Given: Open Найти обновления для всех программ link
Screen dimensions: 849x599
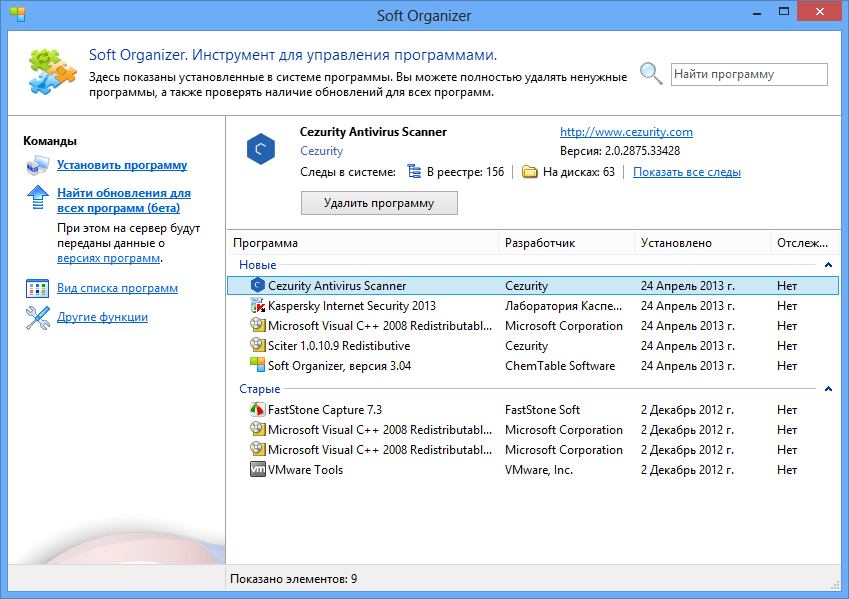Looking at the screenshot, I should (124, 200).
